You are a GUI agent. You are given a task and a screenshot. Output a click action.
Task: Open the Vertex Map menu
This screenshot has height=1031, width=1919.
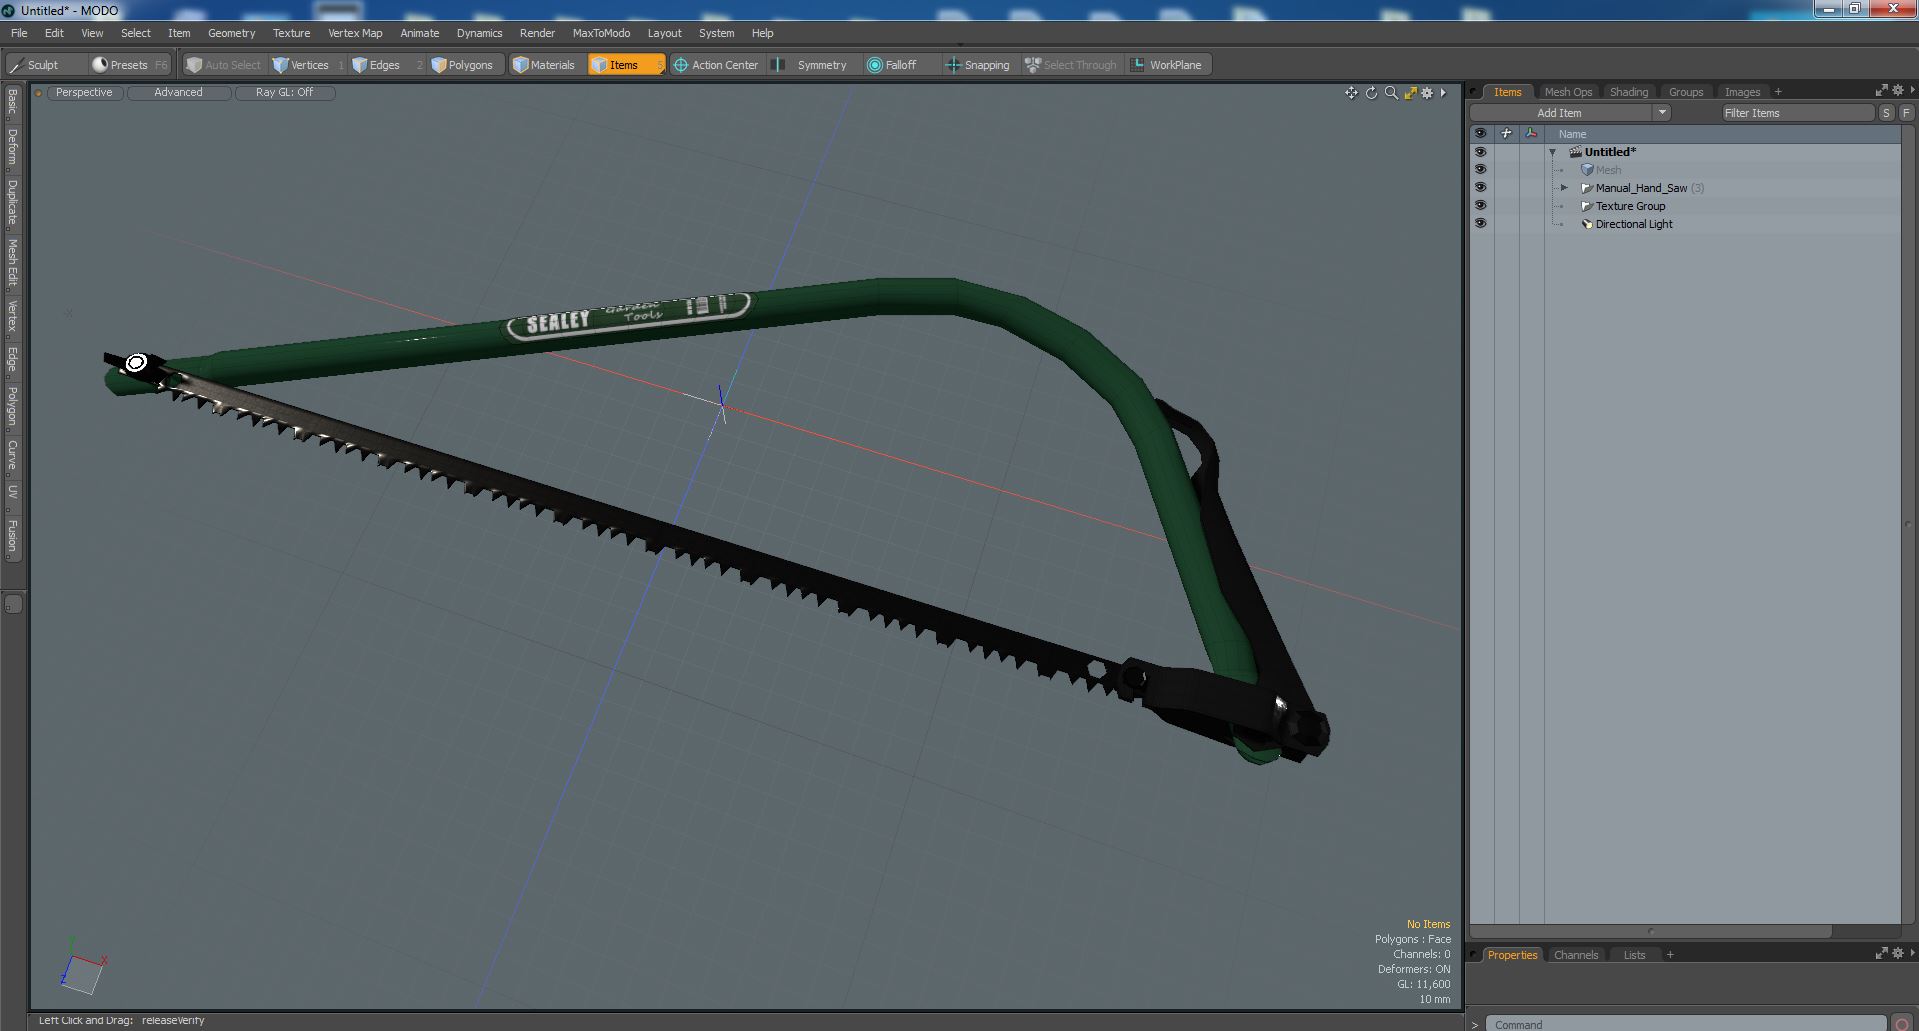tap(355, 33)
